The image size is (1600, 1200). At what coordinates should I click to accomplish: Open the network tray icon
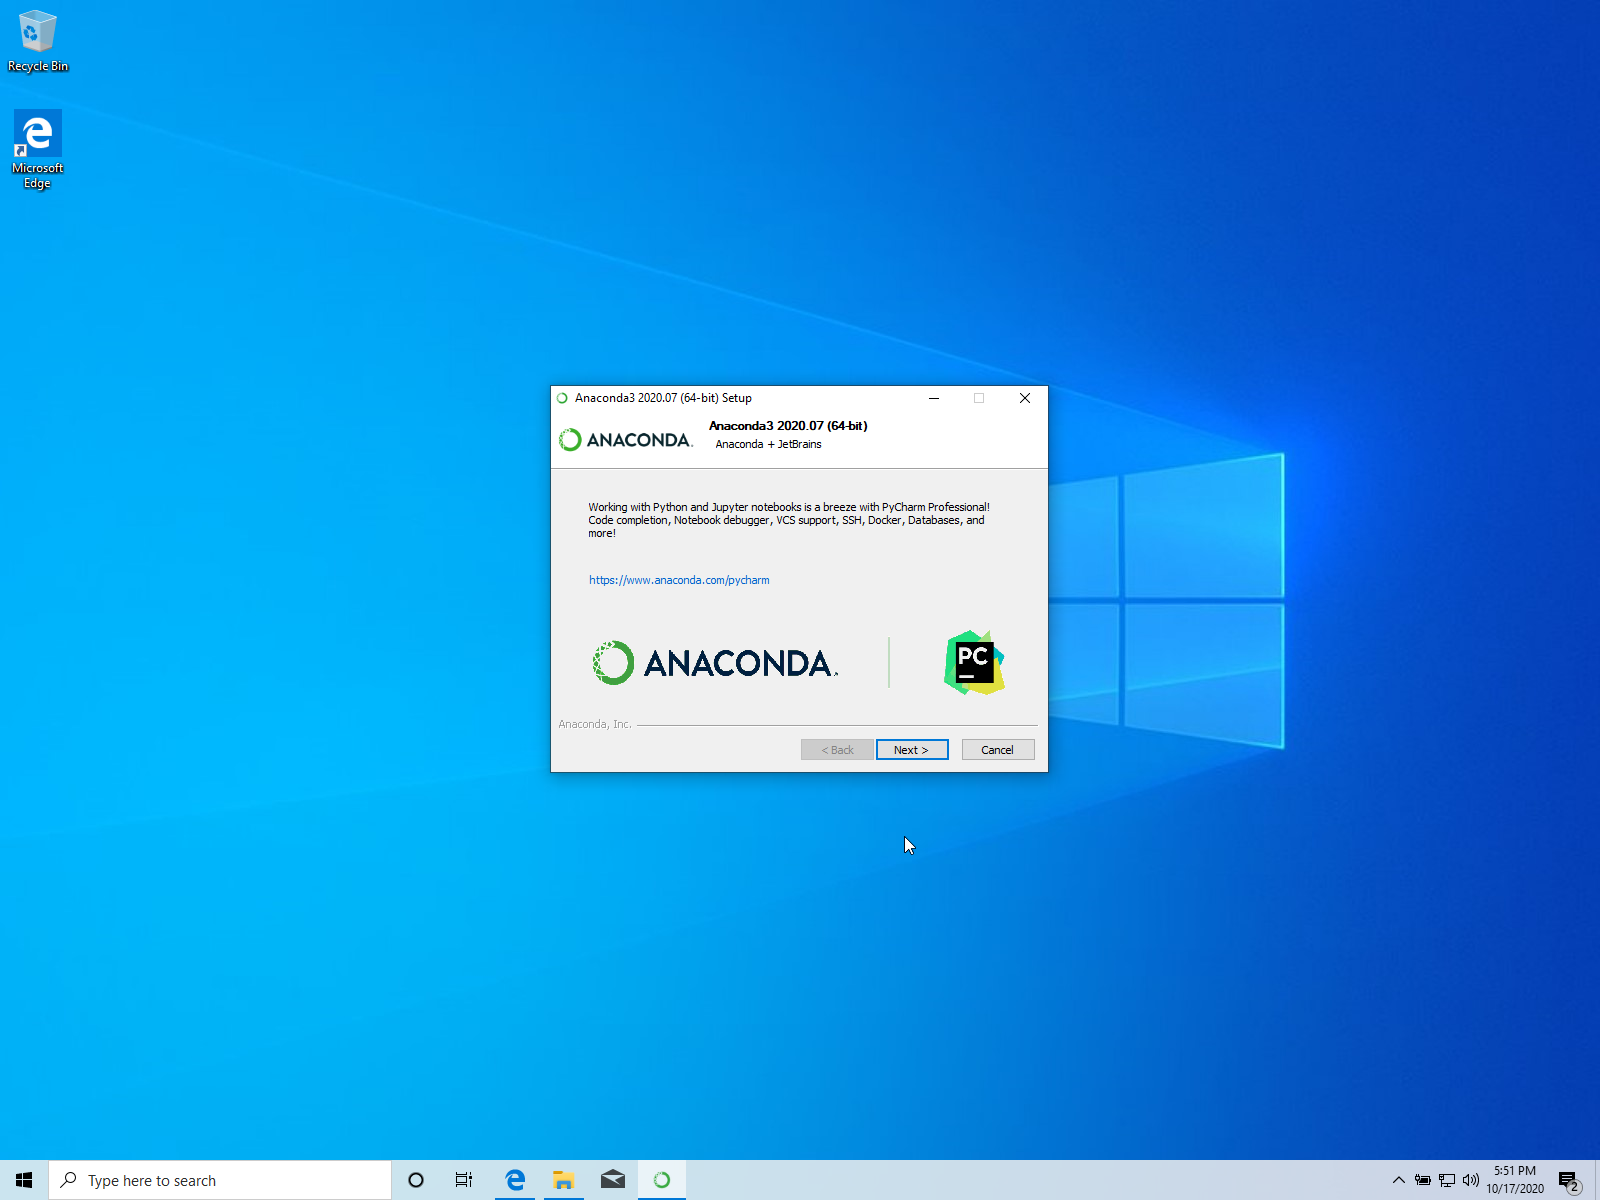(x=1447, y=1180)
